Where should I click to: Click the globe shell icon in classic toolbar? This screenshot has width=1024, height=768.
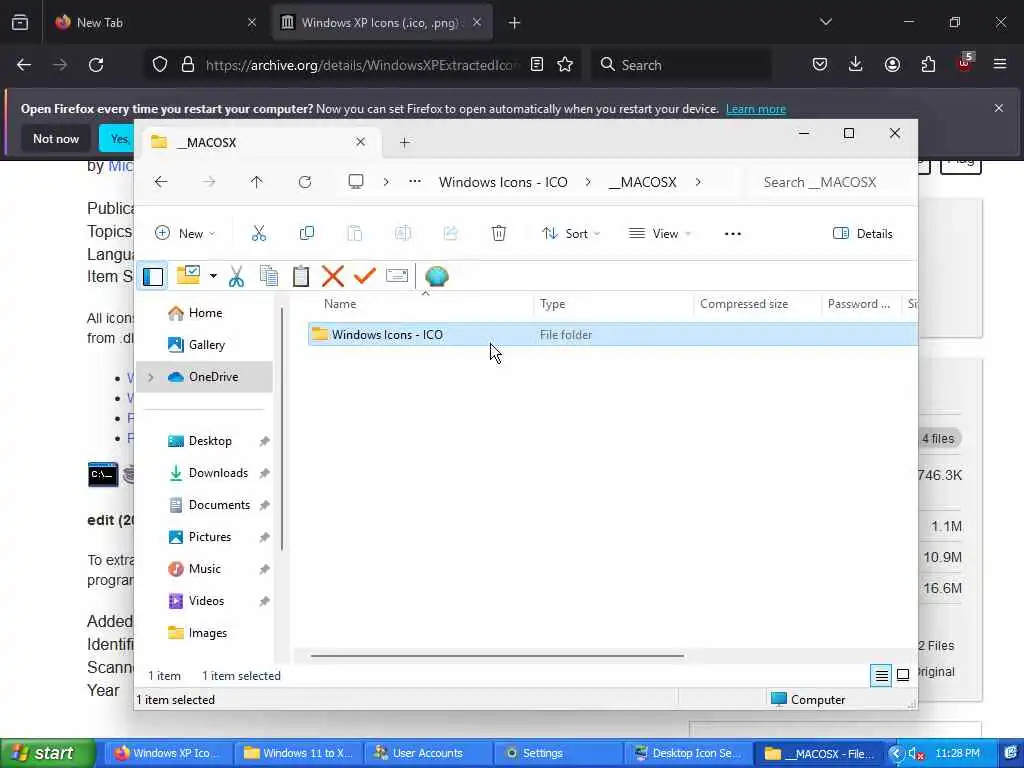[x=436, y=276]
